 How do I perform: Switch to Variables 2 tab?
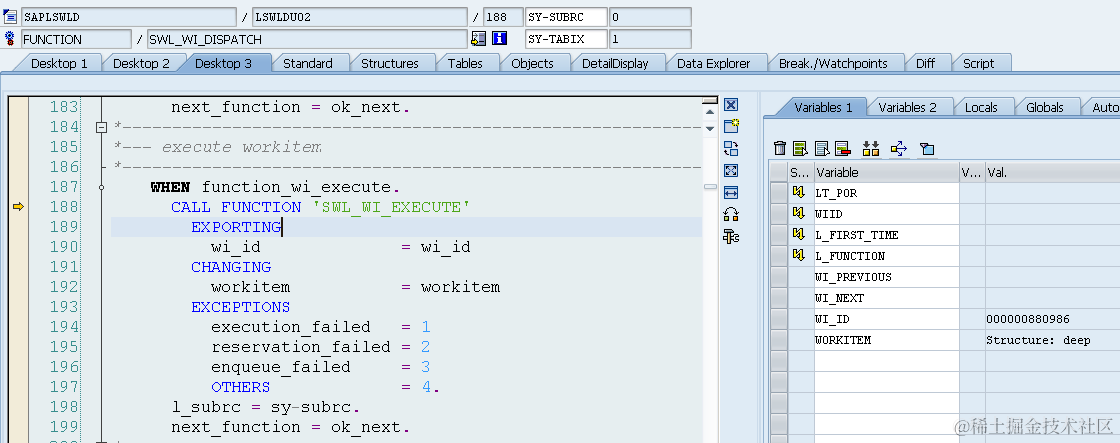[907, 107]
